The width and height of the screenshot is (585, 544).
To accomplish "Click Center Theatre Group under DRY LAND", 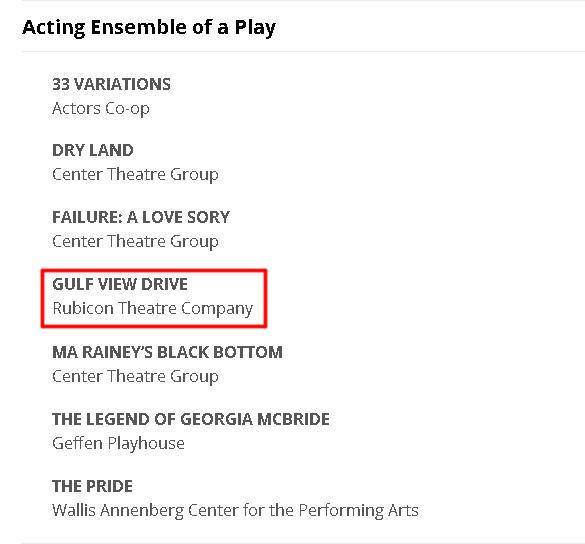I will tap(135, 175).
